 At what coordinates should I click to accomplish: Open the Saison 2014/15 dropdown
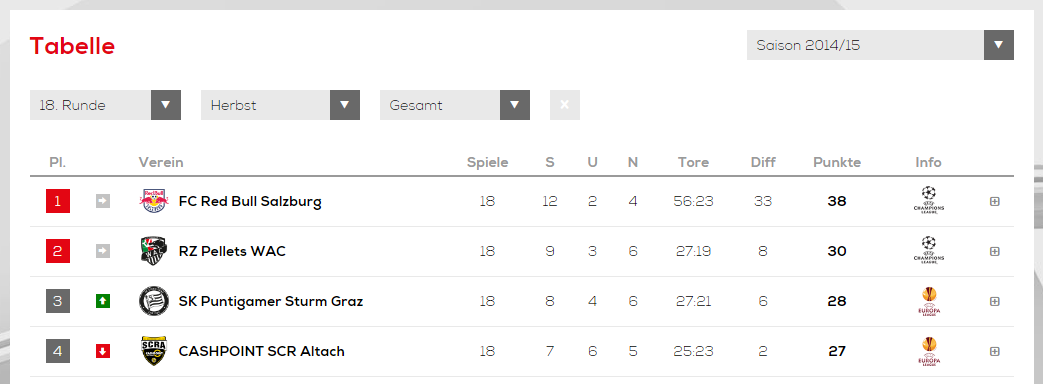tap(880, 45)
